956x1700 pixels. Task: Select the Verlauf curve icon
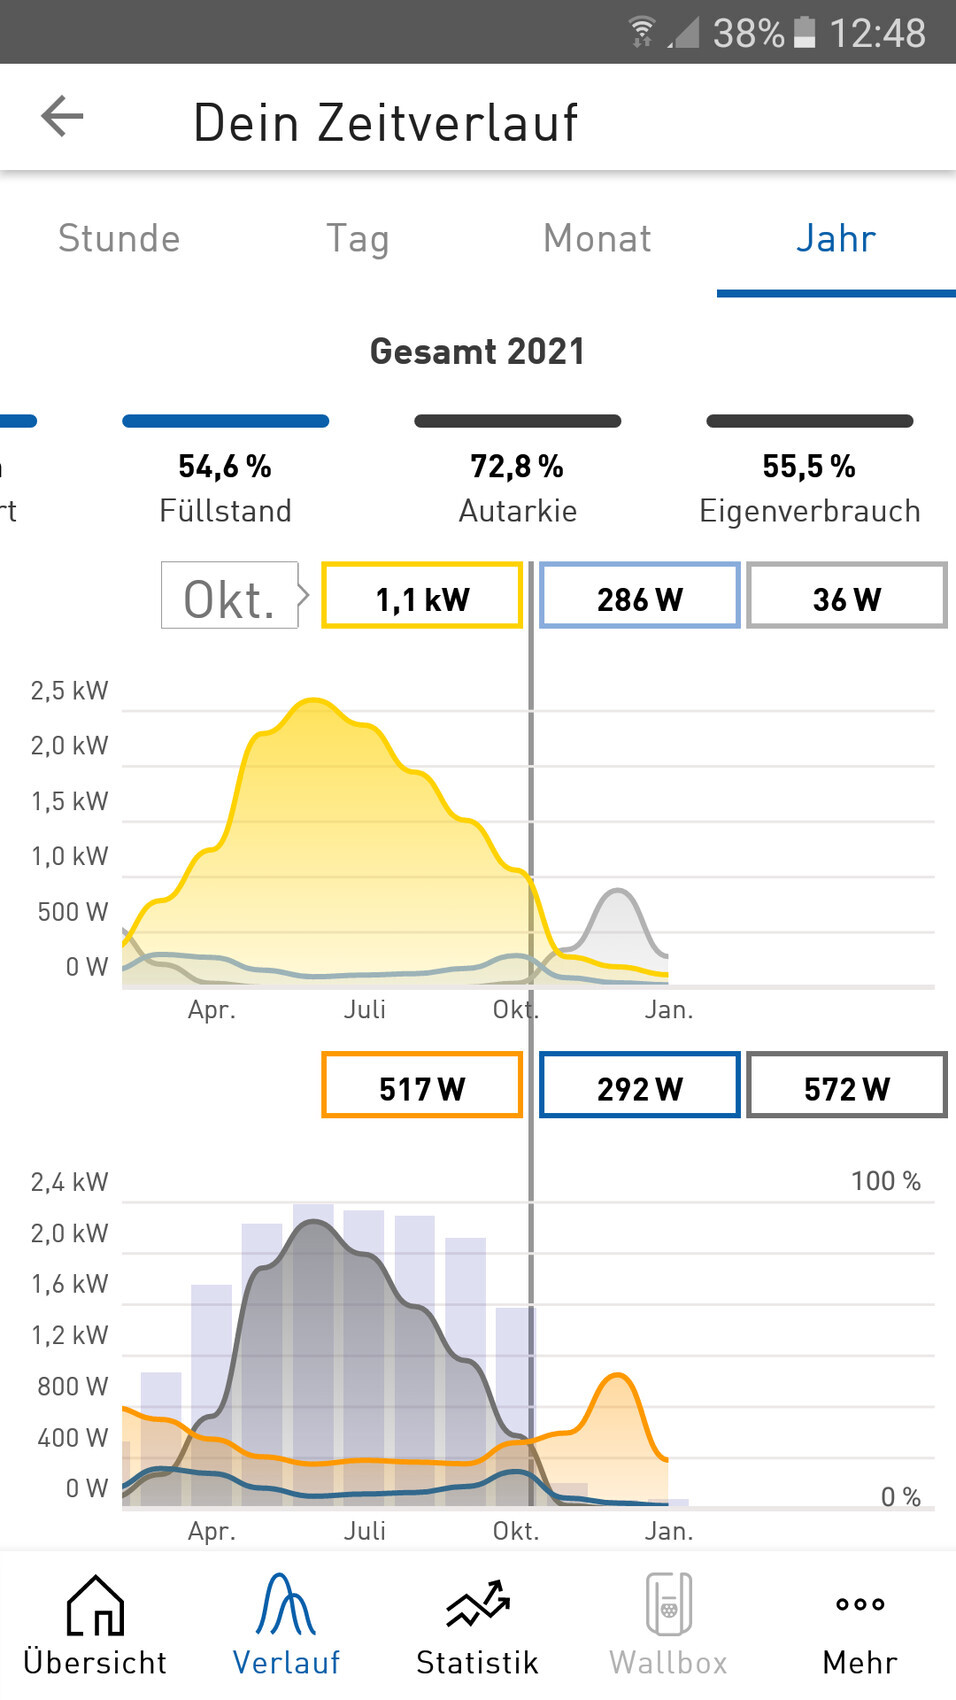pyautogui.click(x=286, y=1604)
